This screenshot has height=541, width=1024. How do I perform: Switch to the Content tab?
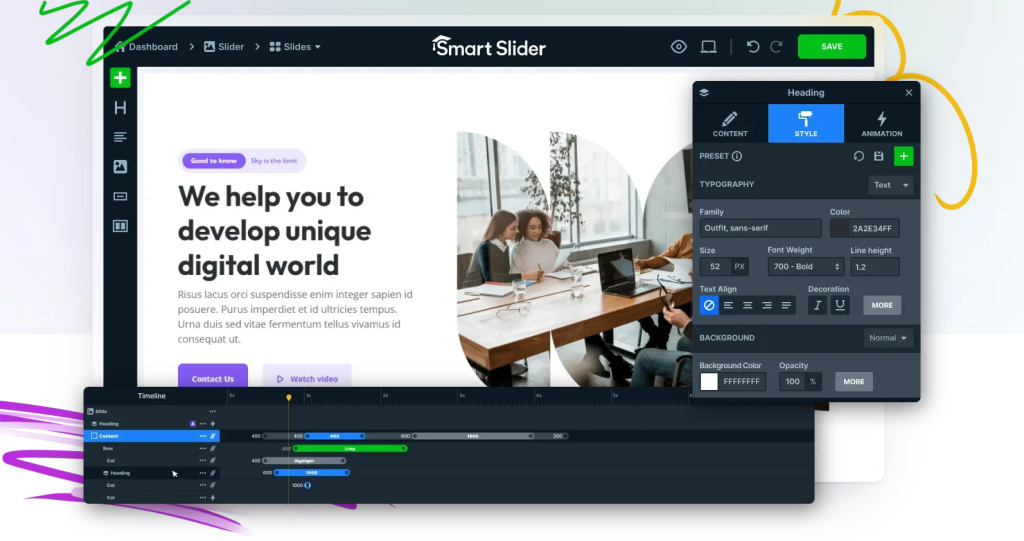pyautogui.click(x=730, y=124)
